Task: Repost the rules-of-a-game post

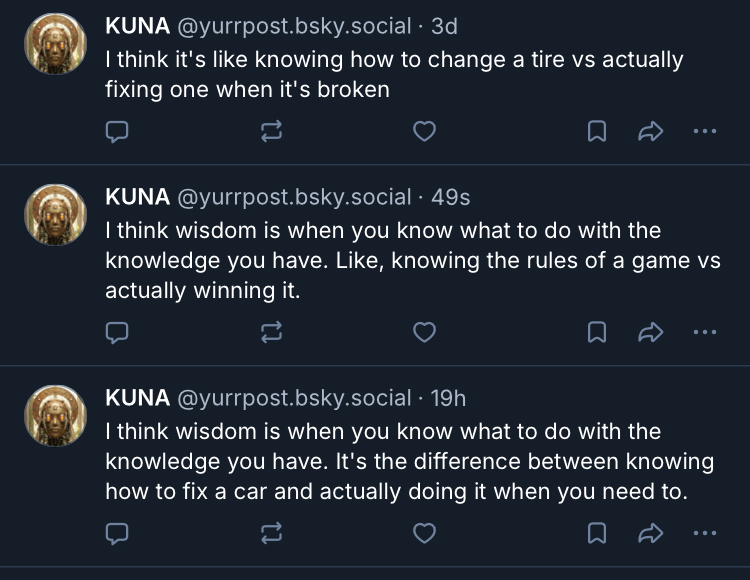Action: click(271, 332)
